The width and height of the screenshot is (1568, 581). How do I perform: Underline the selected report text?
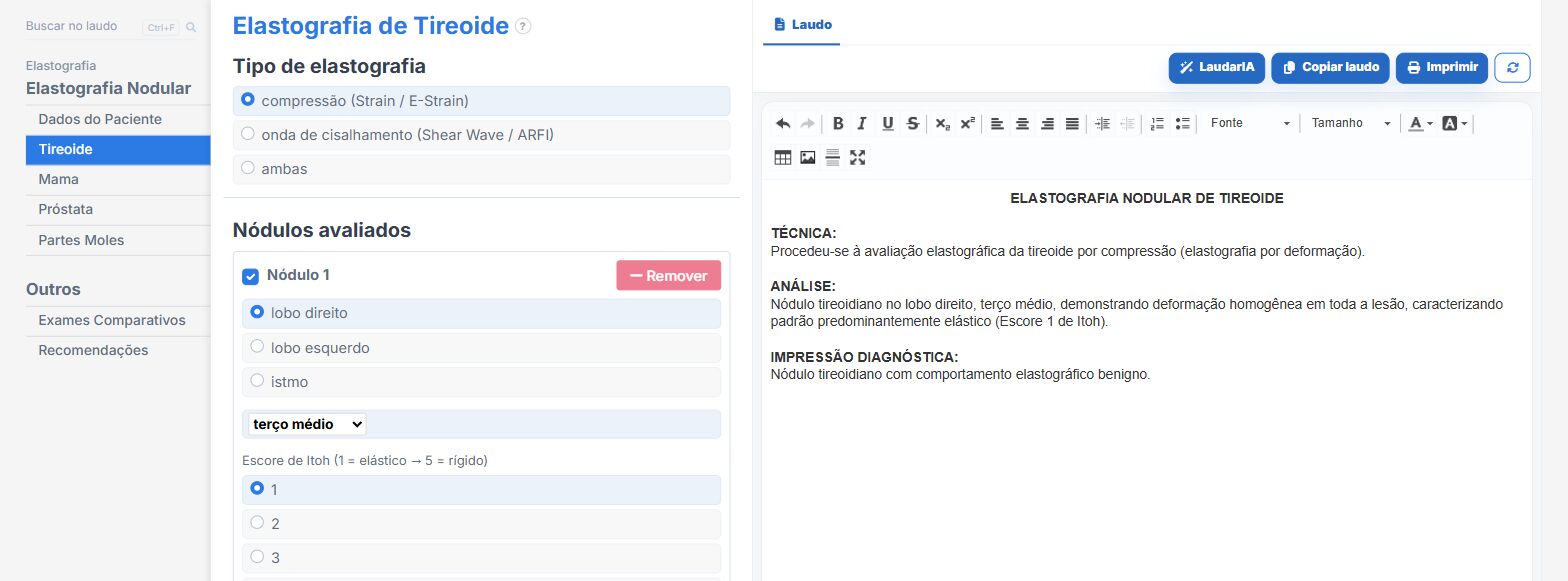point(887,123)
